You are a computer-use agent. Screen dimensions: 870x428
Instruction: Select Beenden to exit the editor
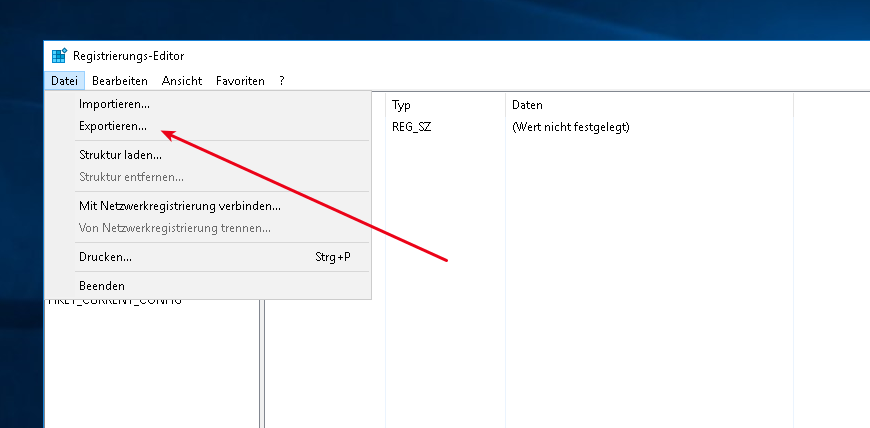208,286
